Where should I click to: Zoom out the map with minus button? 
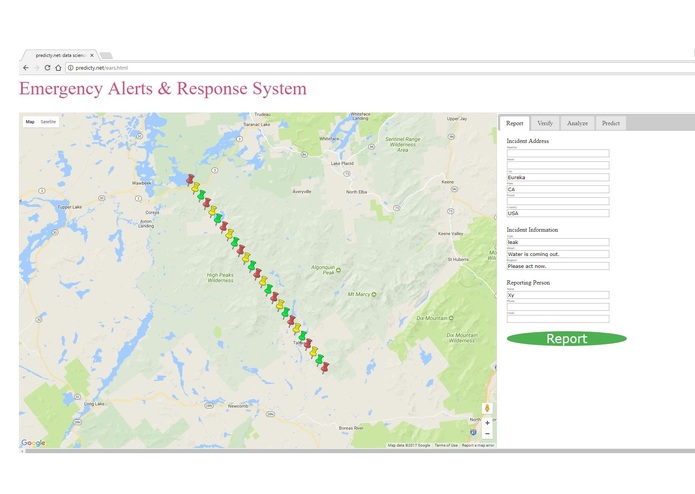[487, 434]
